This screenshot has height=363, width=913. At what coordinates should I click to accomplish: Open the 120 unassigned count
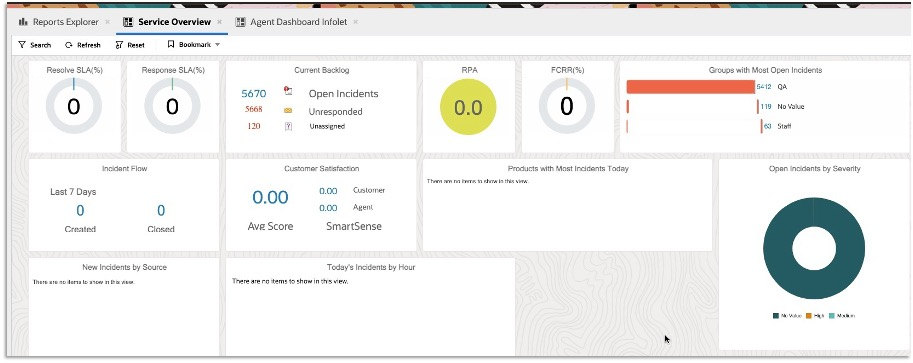254,126
